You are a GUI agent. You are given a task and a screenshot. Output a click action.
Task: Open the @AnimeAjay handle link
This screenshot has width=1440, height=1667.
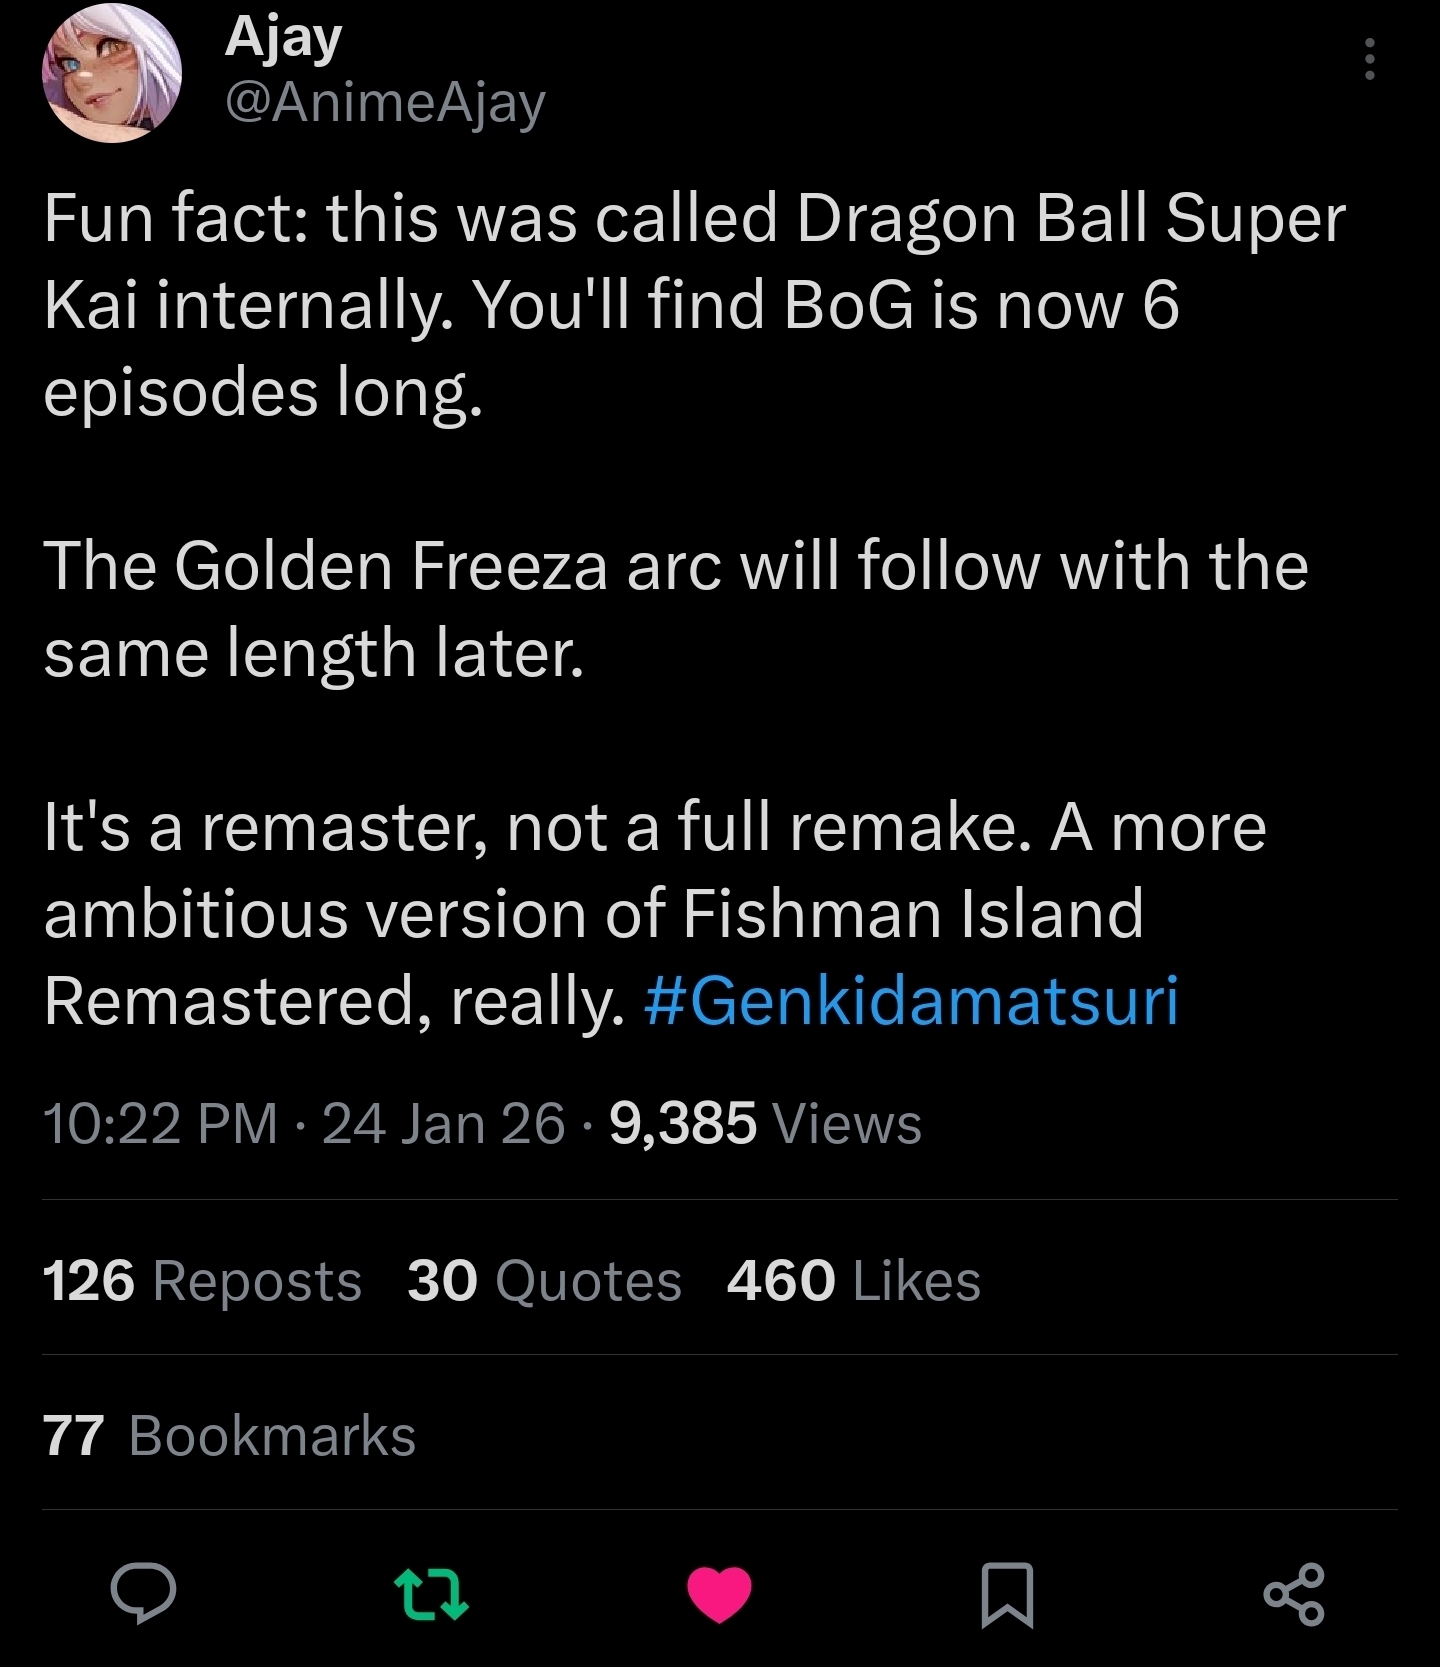pyautogui.click(x=386, y=102)
